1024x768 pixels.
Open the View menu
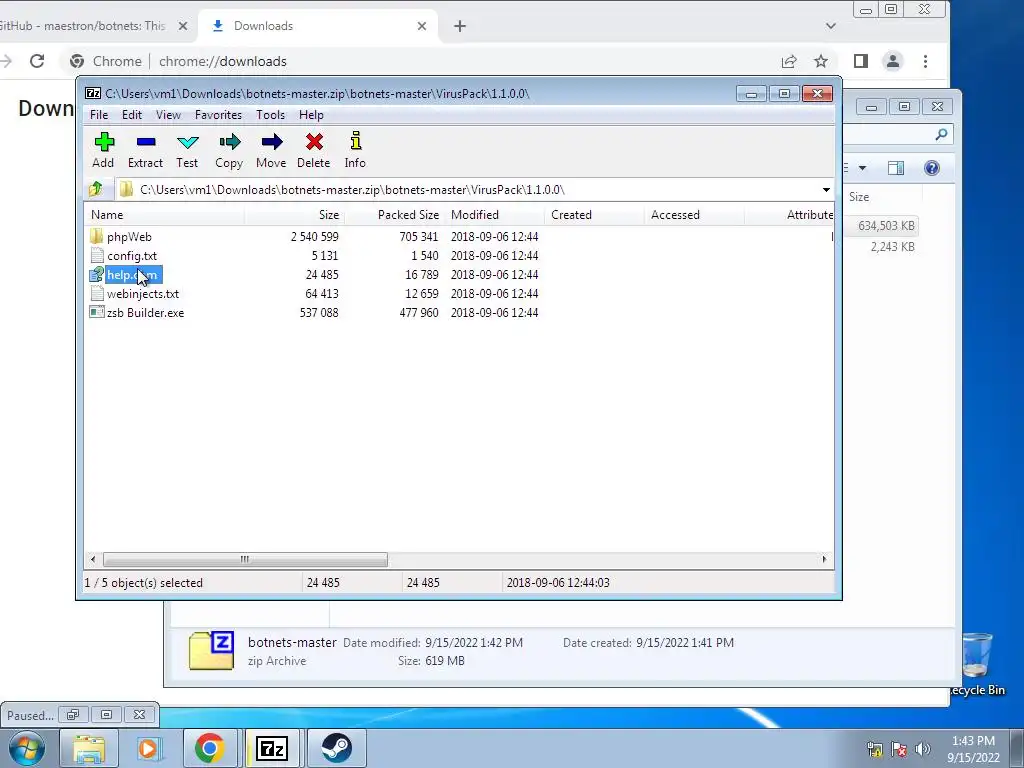coord(168,114)
